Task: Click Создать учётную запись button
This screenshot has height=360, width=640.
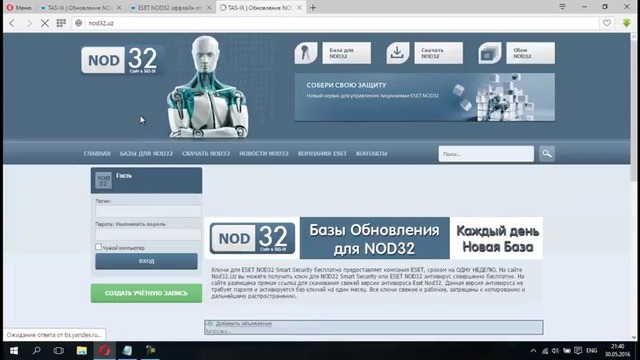Action: coord(146,293)
